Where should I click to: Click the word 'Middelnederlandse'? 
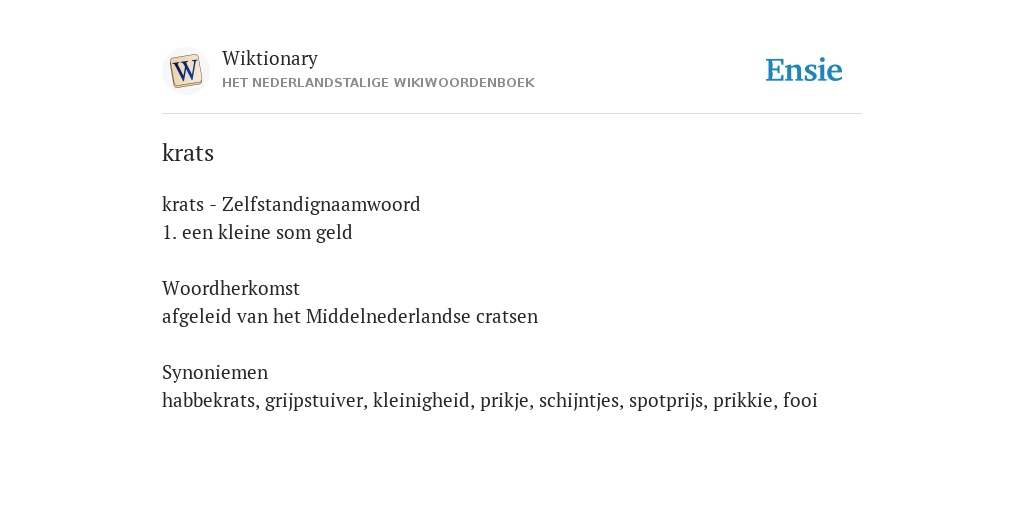click(x=388, y=317)
